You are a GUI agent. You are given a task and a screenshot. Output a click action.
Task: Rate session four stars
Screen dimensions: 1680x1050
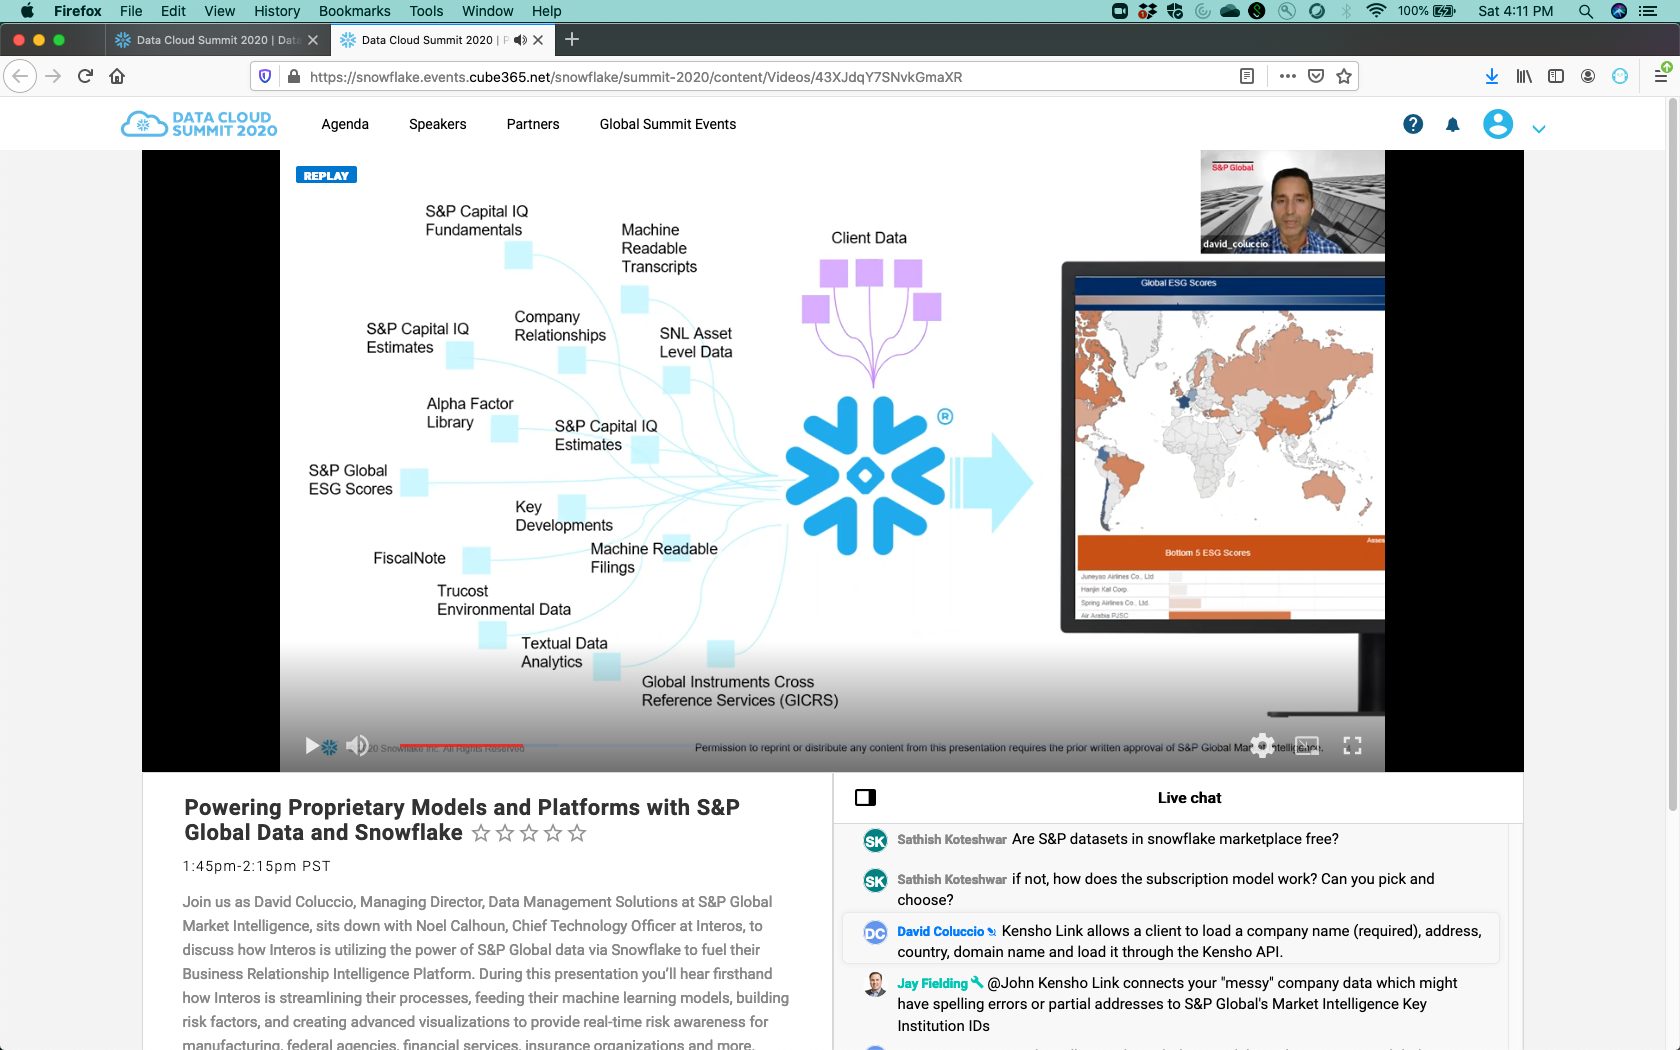click(x=553, y=833)
